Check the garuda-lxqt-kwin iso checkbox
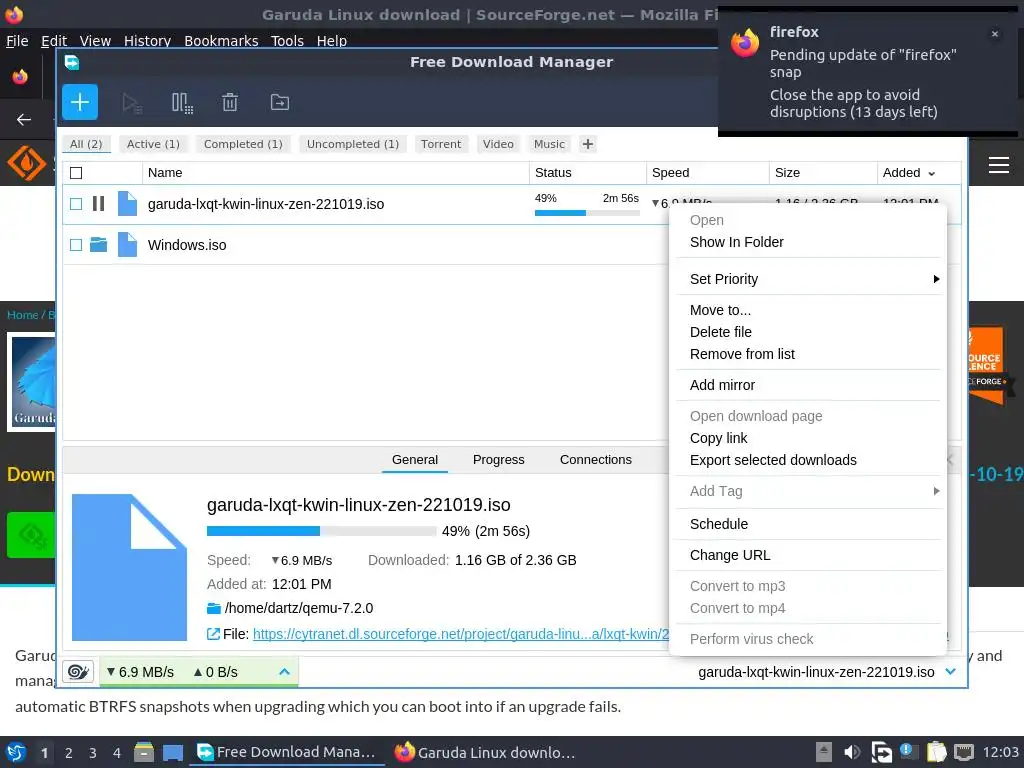Image resolution: width=1024 pixels, height=768 pixels. tap(76, 204)
